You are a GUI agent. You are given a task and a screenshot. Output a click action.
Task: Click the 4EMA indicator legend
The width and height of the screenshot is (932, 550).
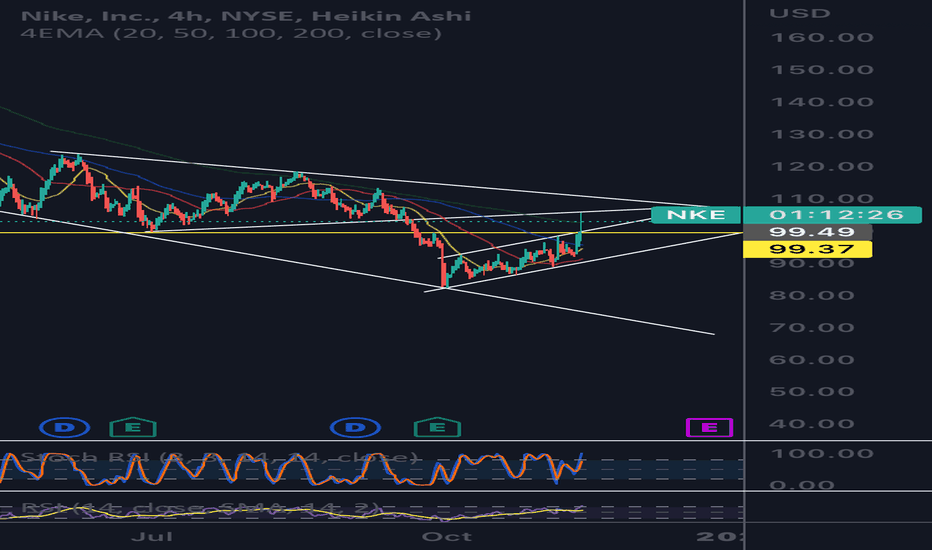coord(231,33)
